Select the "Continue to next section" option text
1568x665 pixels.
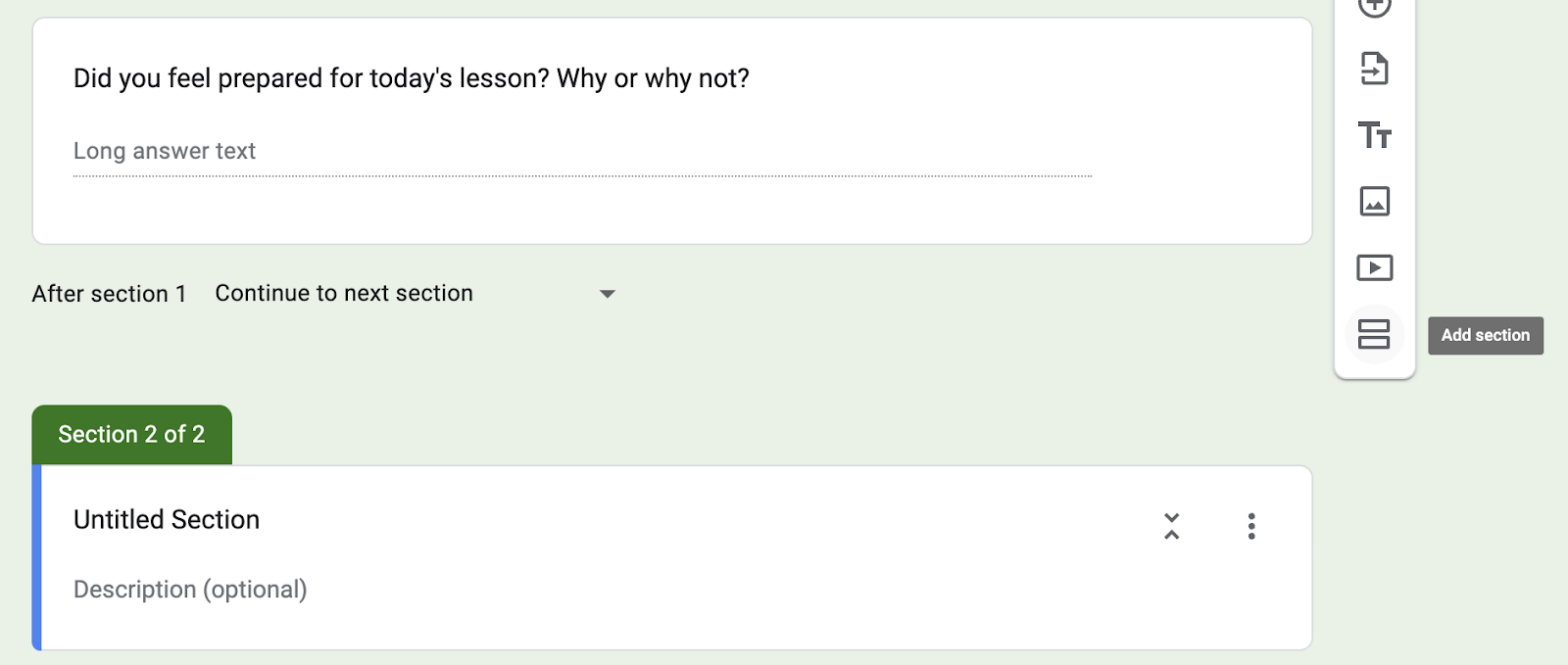tap(343, 293)
